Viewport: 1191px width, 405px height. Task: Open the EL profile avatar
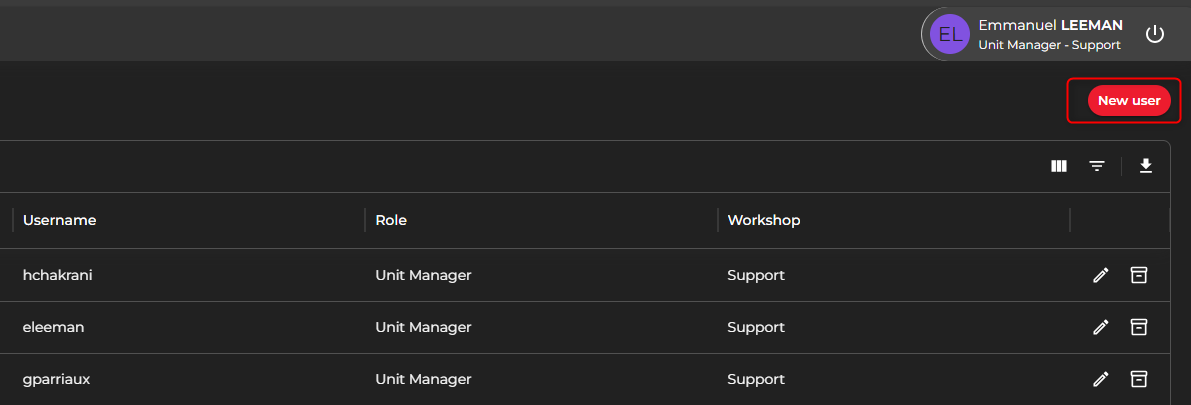tap(949, 34)
